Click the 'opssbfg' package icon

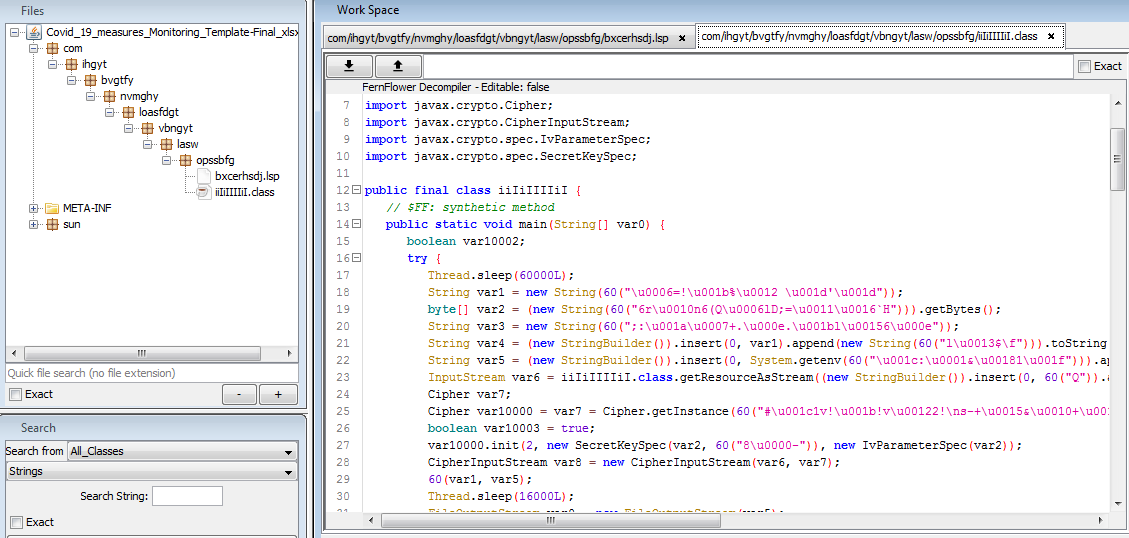[184, 160]
